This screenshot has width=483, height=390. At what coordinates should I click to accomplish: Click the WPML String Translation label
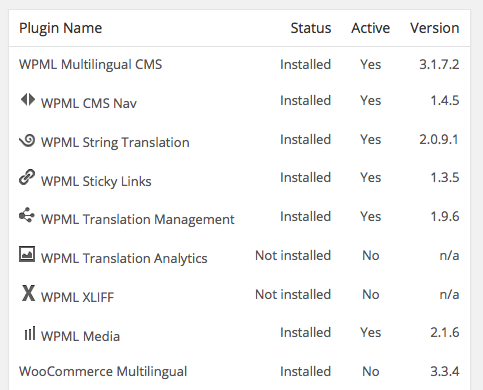click(x=115, y=142)
